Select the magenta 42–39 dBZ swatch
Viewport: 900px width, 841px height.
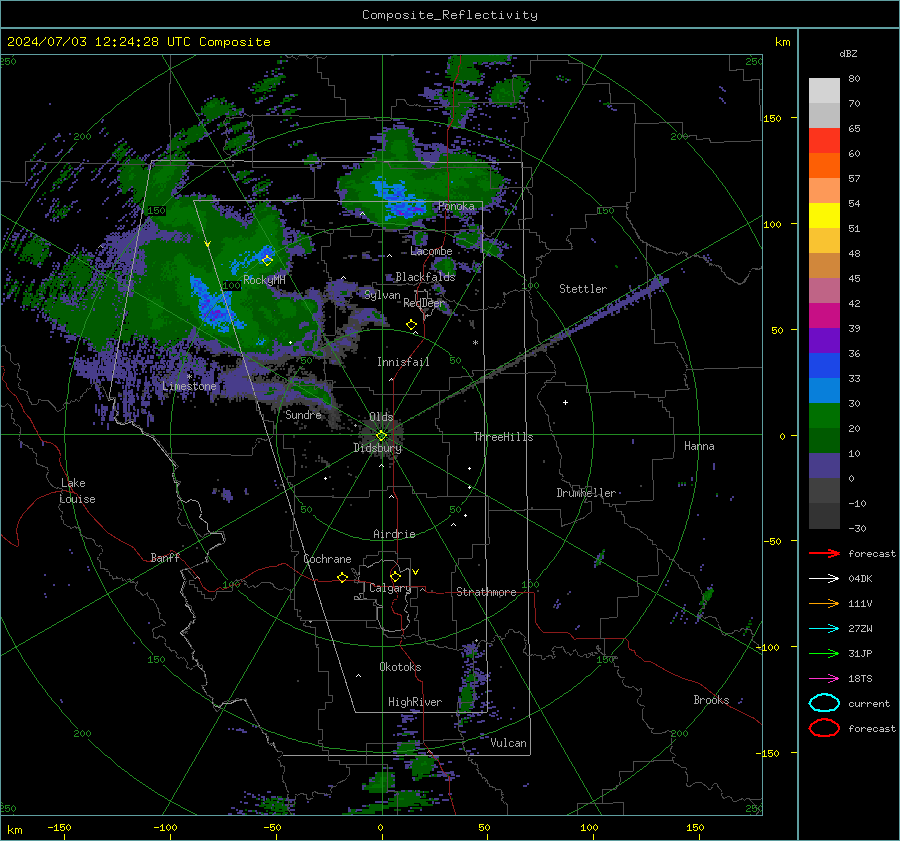click(824, 316)
